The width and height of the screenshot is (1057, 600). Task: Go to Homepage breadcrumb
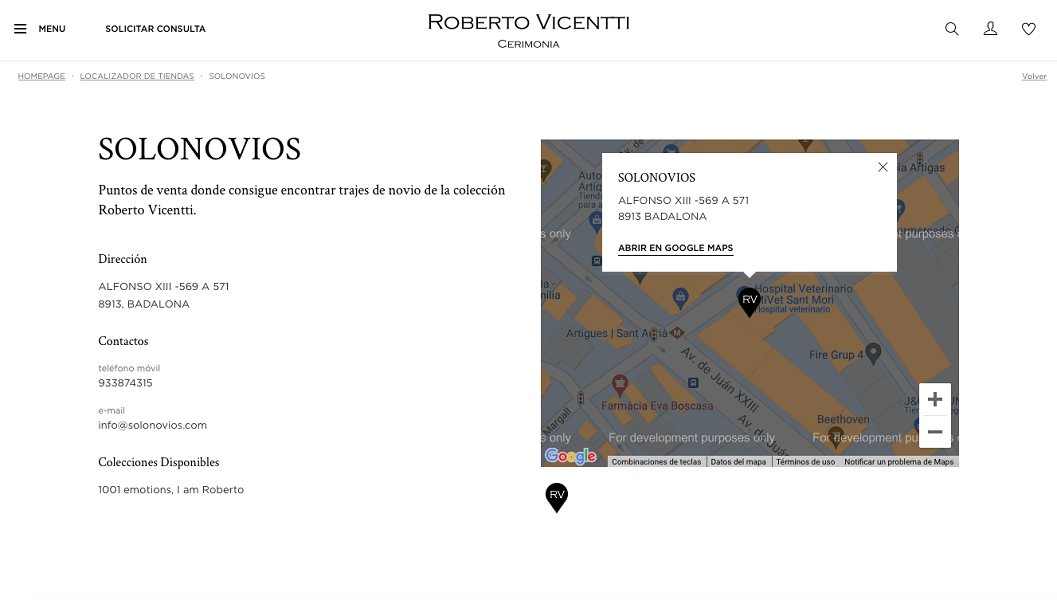[x=41, y=76]
